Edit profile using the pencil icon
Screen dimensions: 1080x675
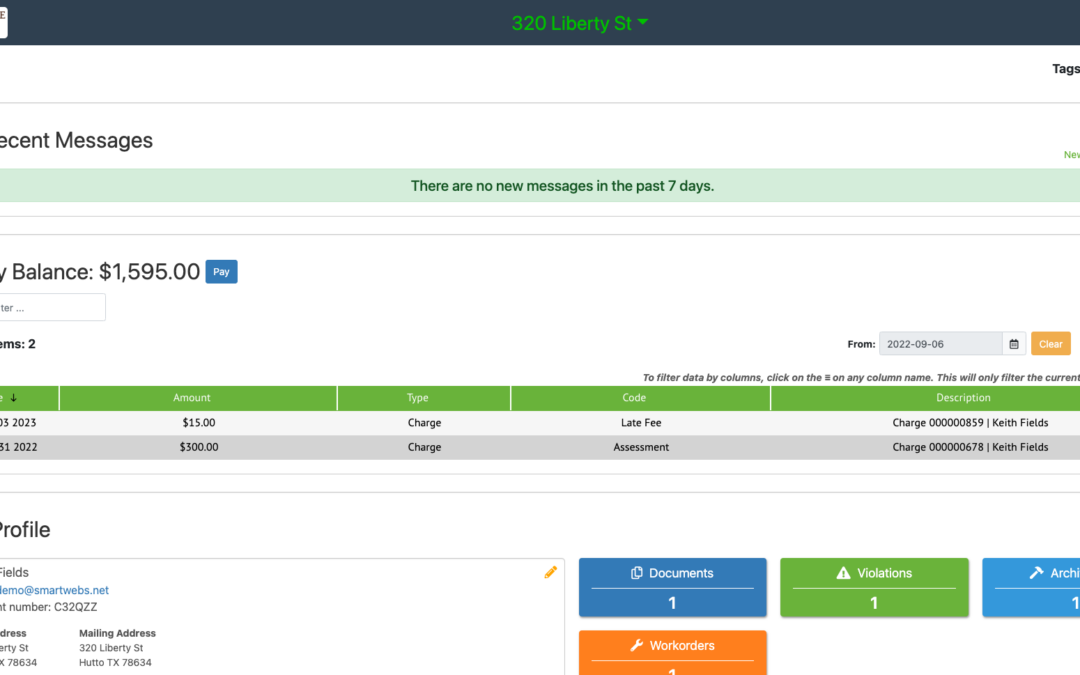point(550,572)
